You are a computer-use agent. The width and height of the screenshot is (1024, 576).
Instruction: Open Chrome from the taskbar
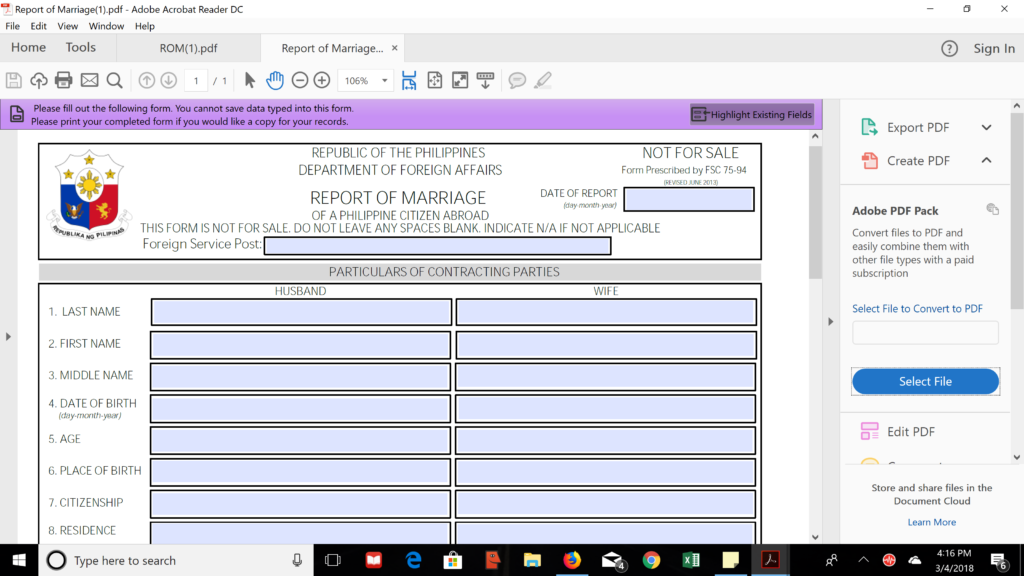click(x=651, y=560)
